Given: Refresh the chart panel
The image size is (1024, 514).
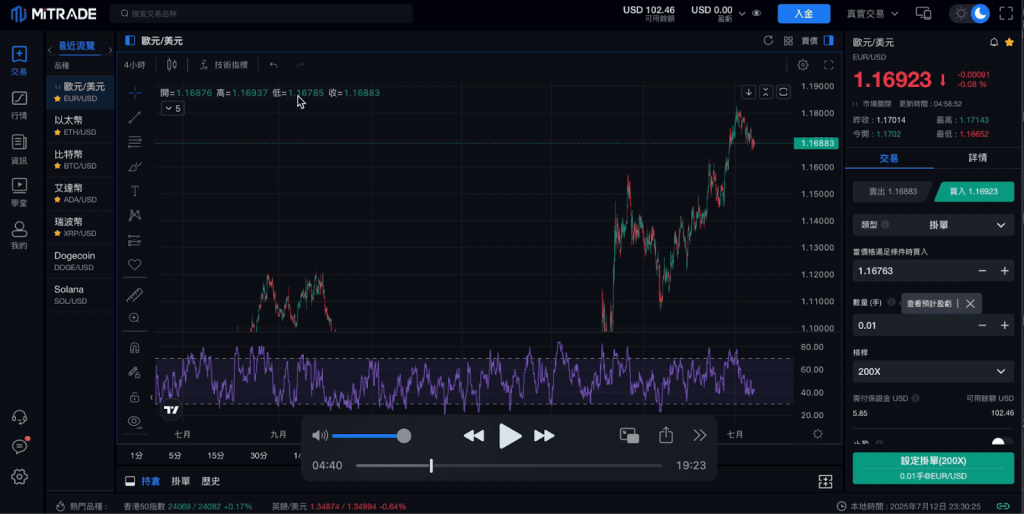Looking at the screenshot, I should [768, 40].
